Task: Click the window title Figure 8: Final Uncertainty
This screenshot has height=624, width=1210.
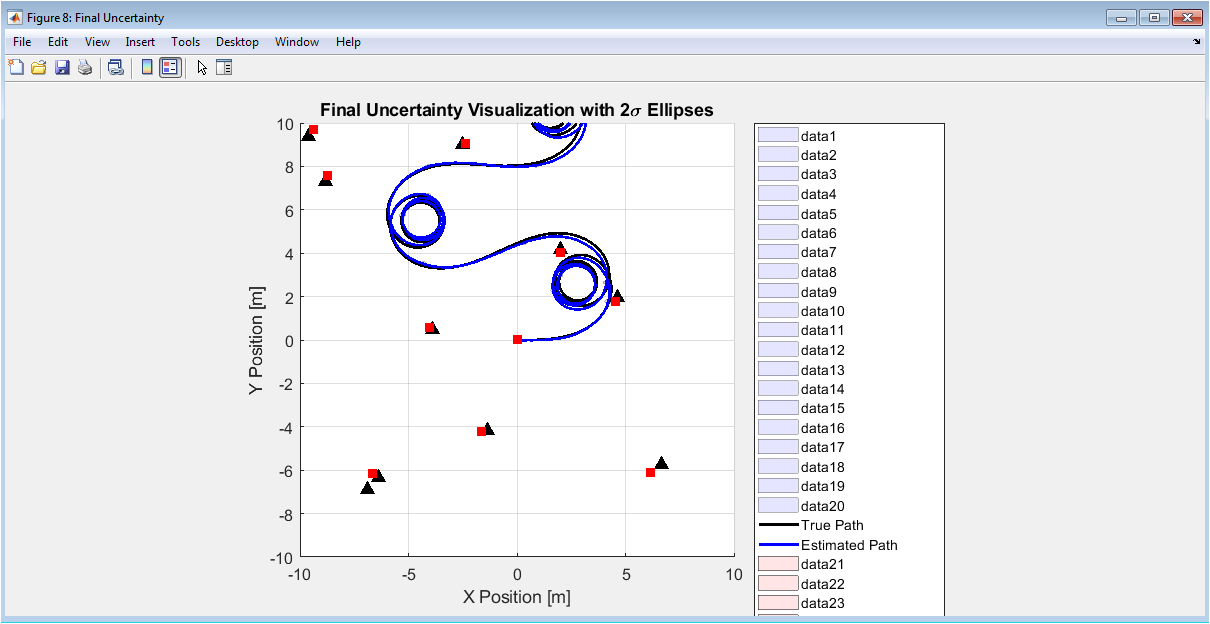Action: (95, 18)
